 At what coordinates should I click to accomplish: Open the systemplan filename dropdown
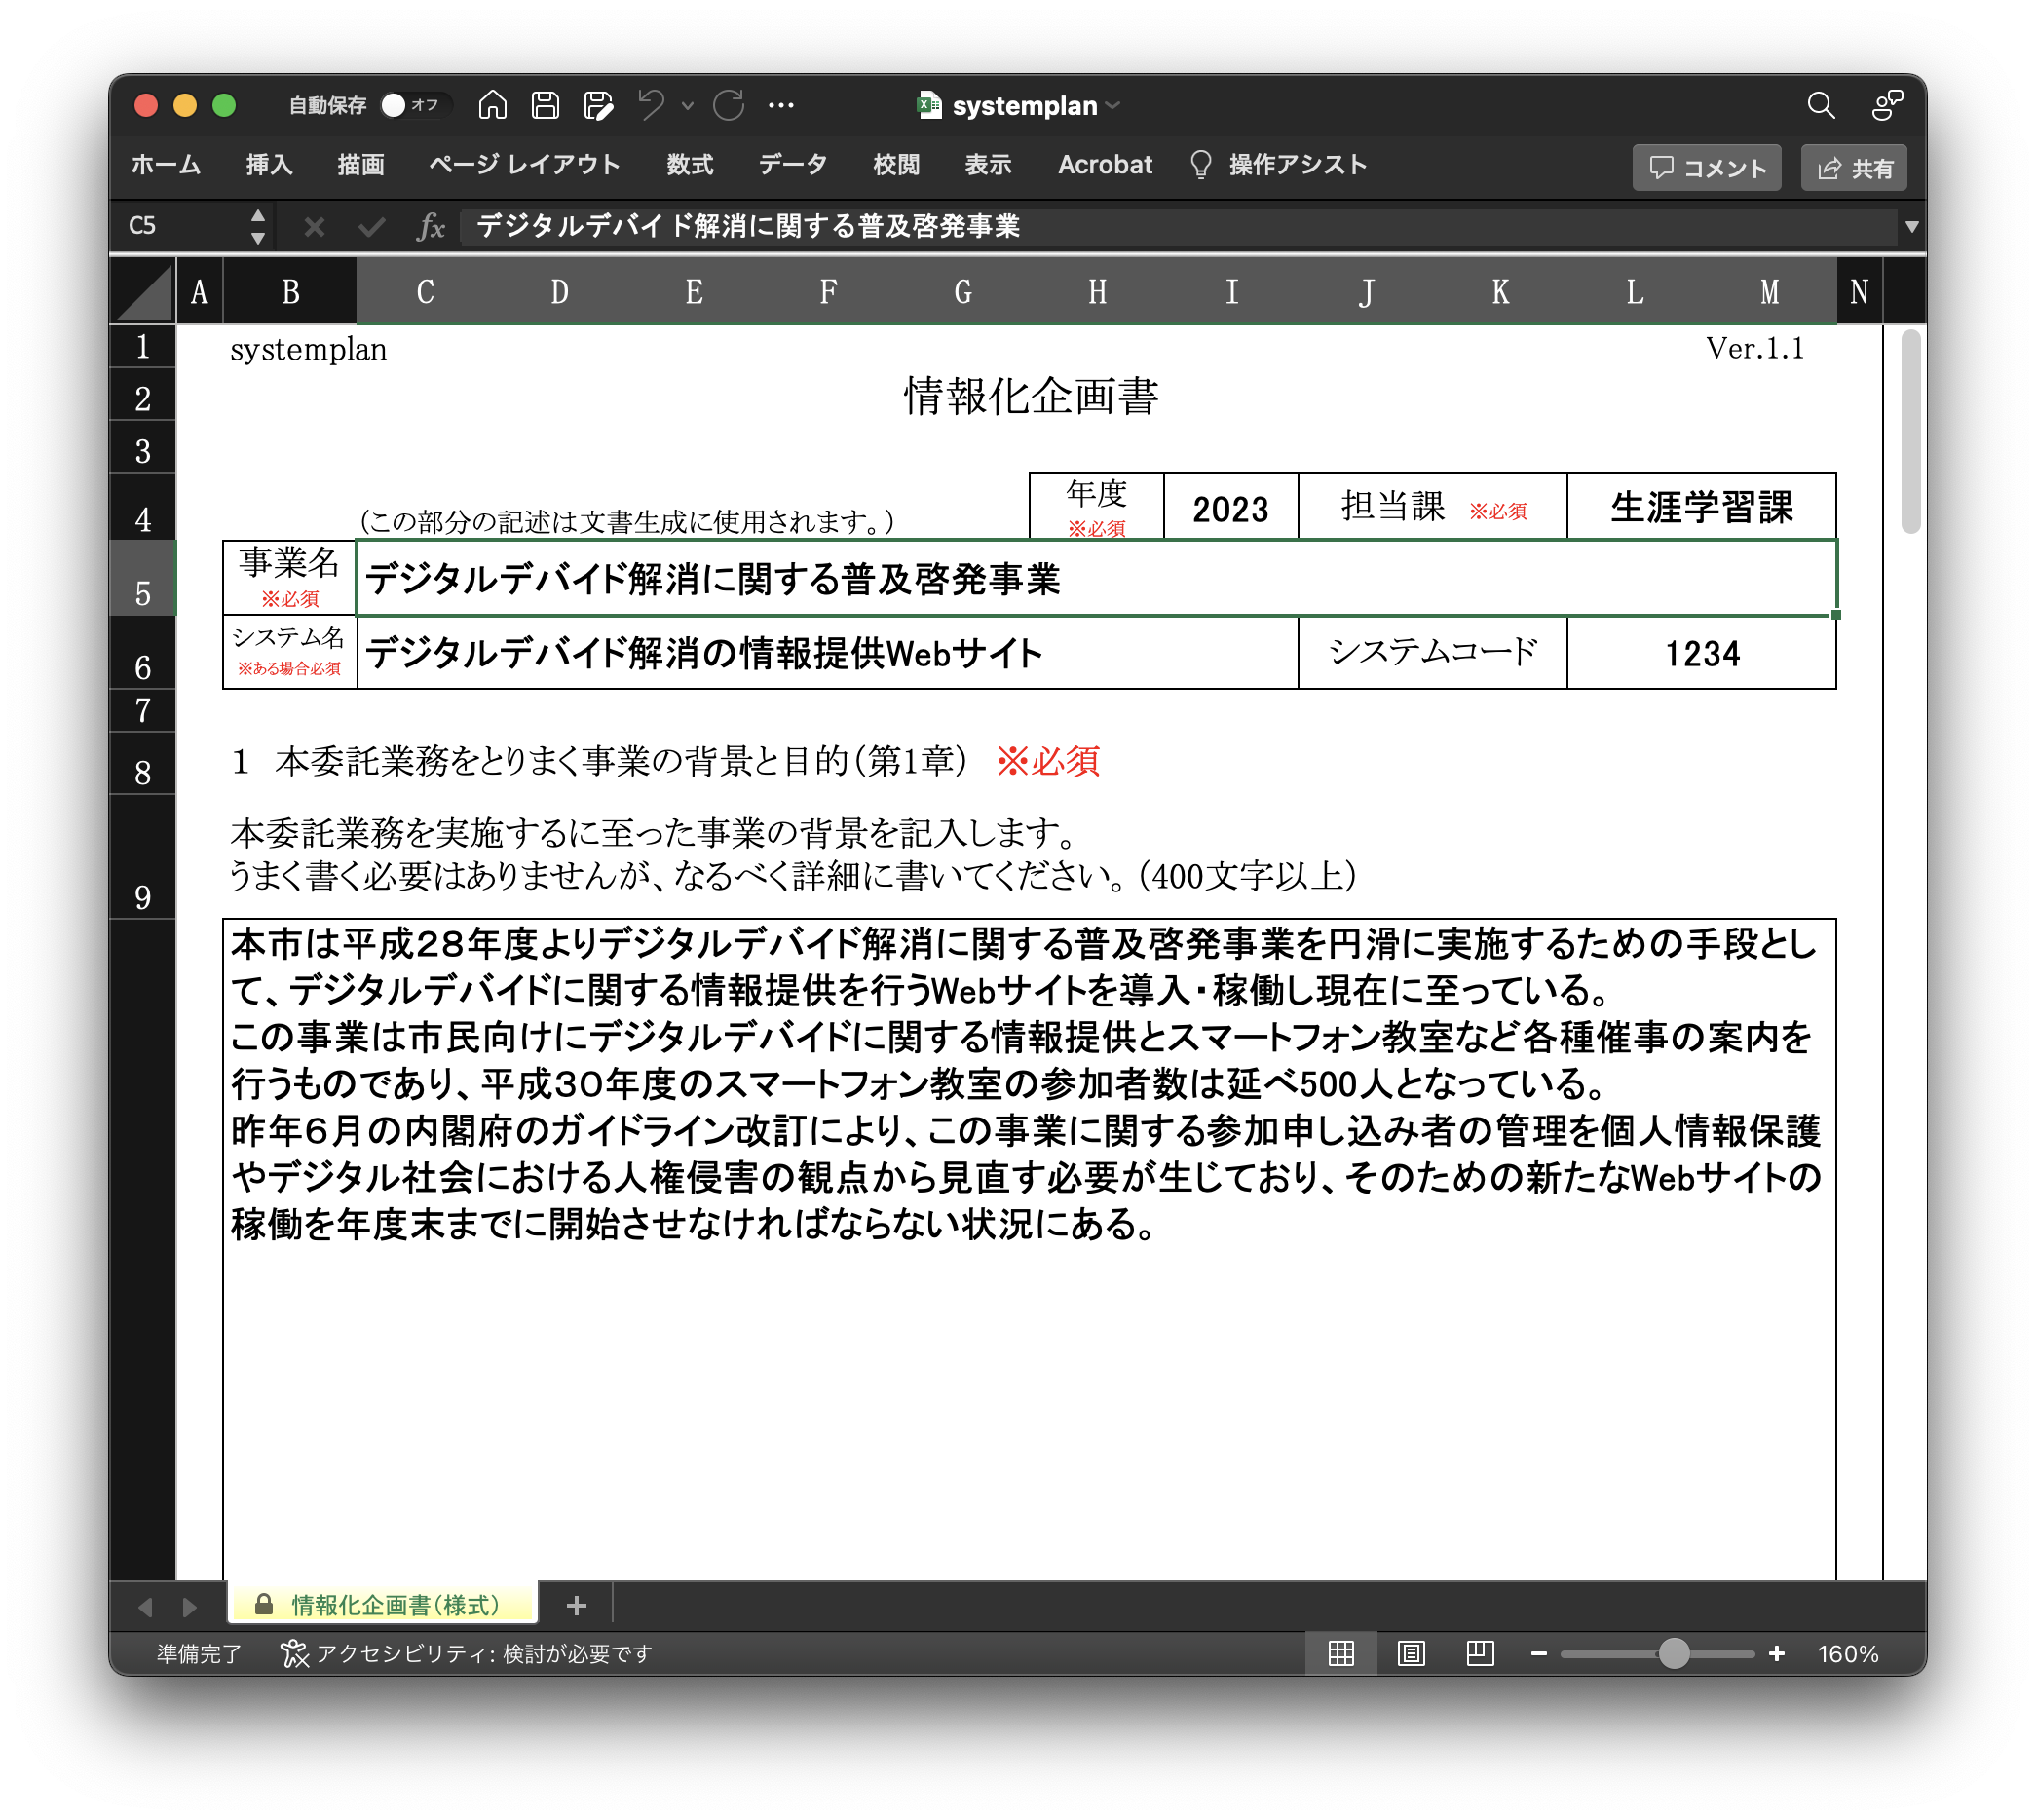point(1113,107)
